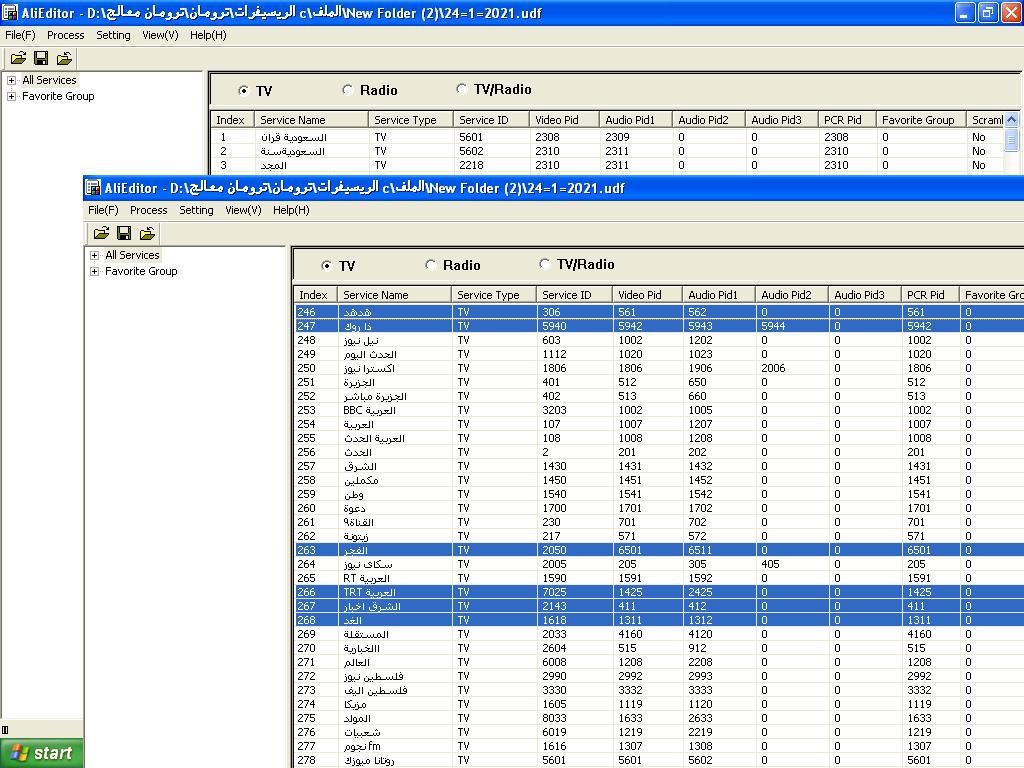This screenshot has width=1024, height=768.
Task: Click the third folder icon in front window toolbar
Action: point(147,233)
